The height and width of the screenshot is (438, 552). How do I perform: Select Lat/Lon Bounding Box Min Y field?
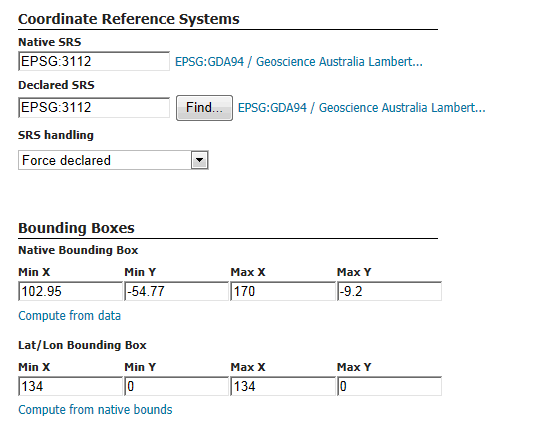177,386
